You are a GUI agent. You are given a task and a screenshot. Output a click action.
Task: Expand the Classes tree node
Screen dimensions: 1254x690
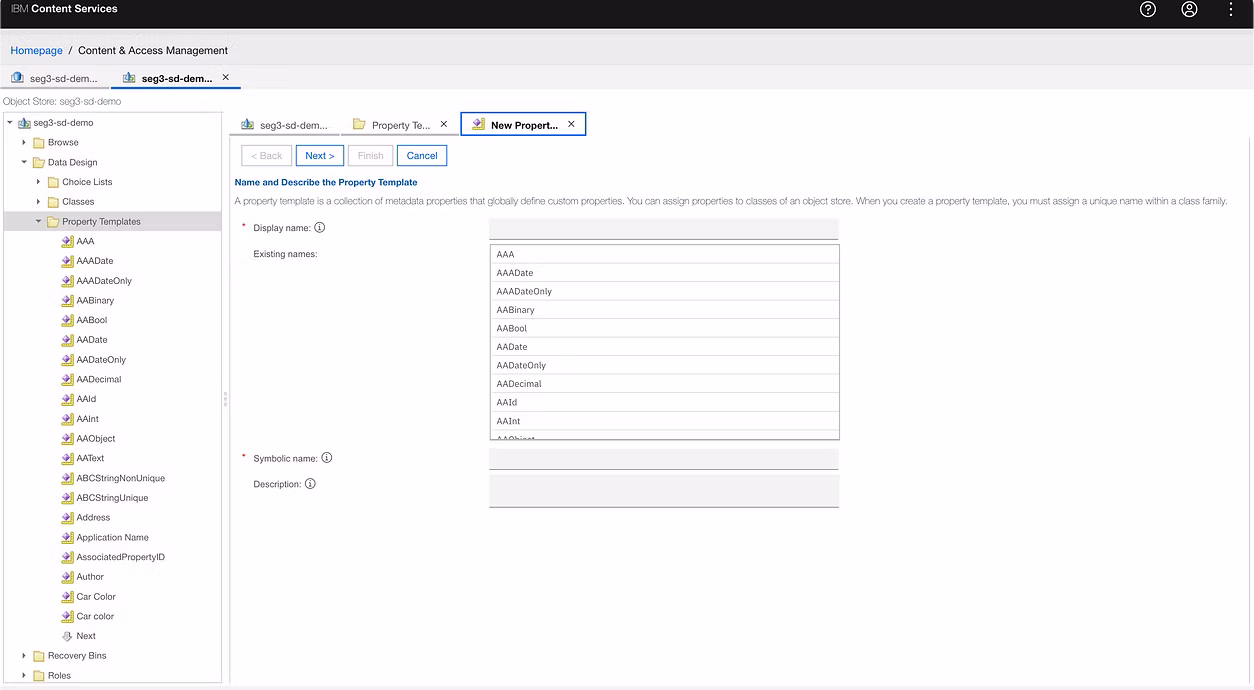39,202
